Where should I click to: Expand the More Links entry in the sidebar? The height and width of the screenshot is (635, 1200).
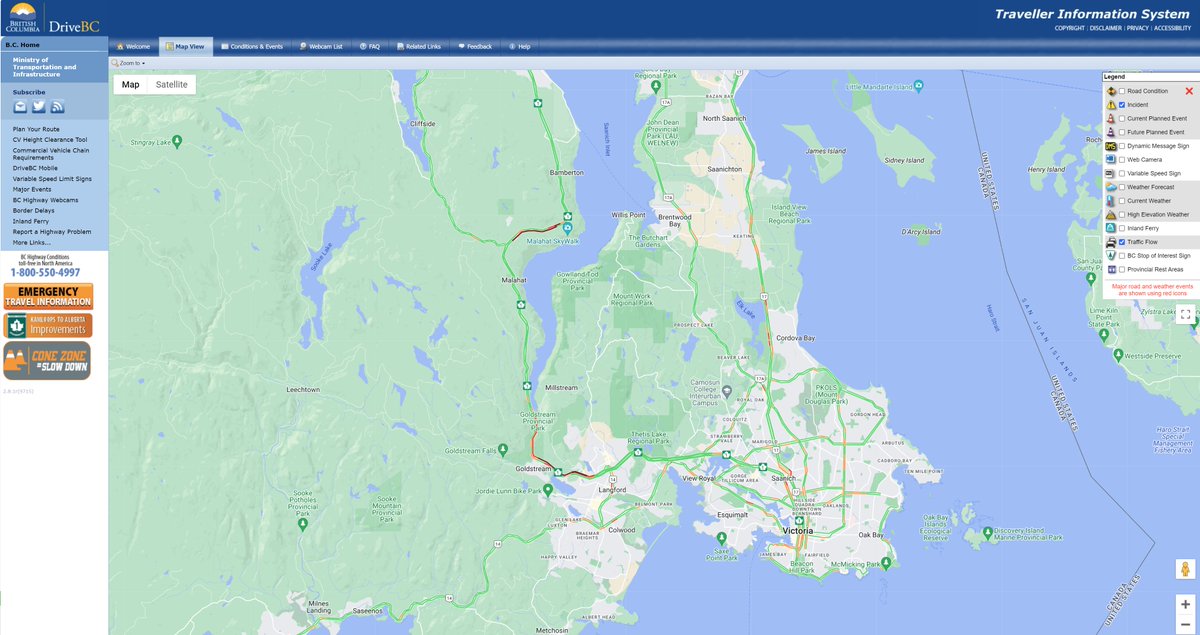(x=29, y=241)
